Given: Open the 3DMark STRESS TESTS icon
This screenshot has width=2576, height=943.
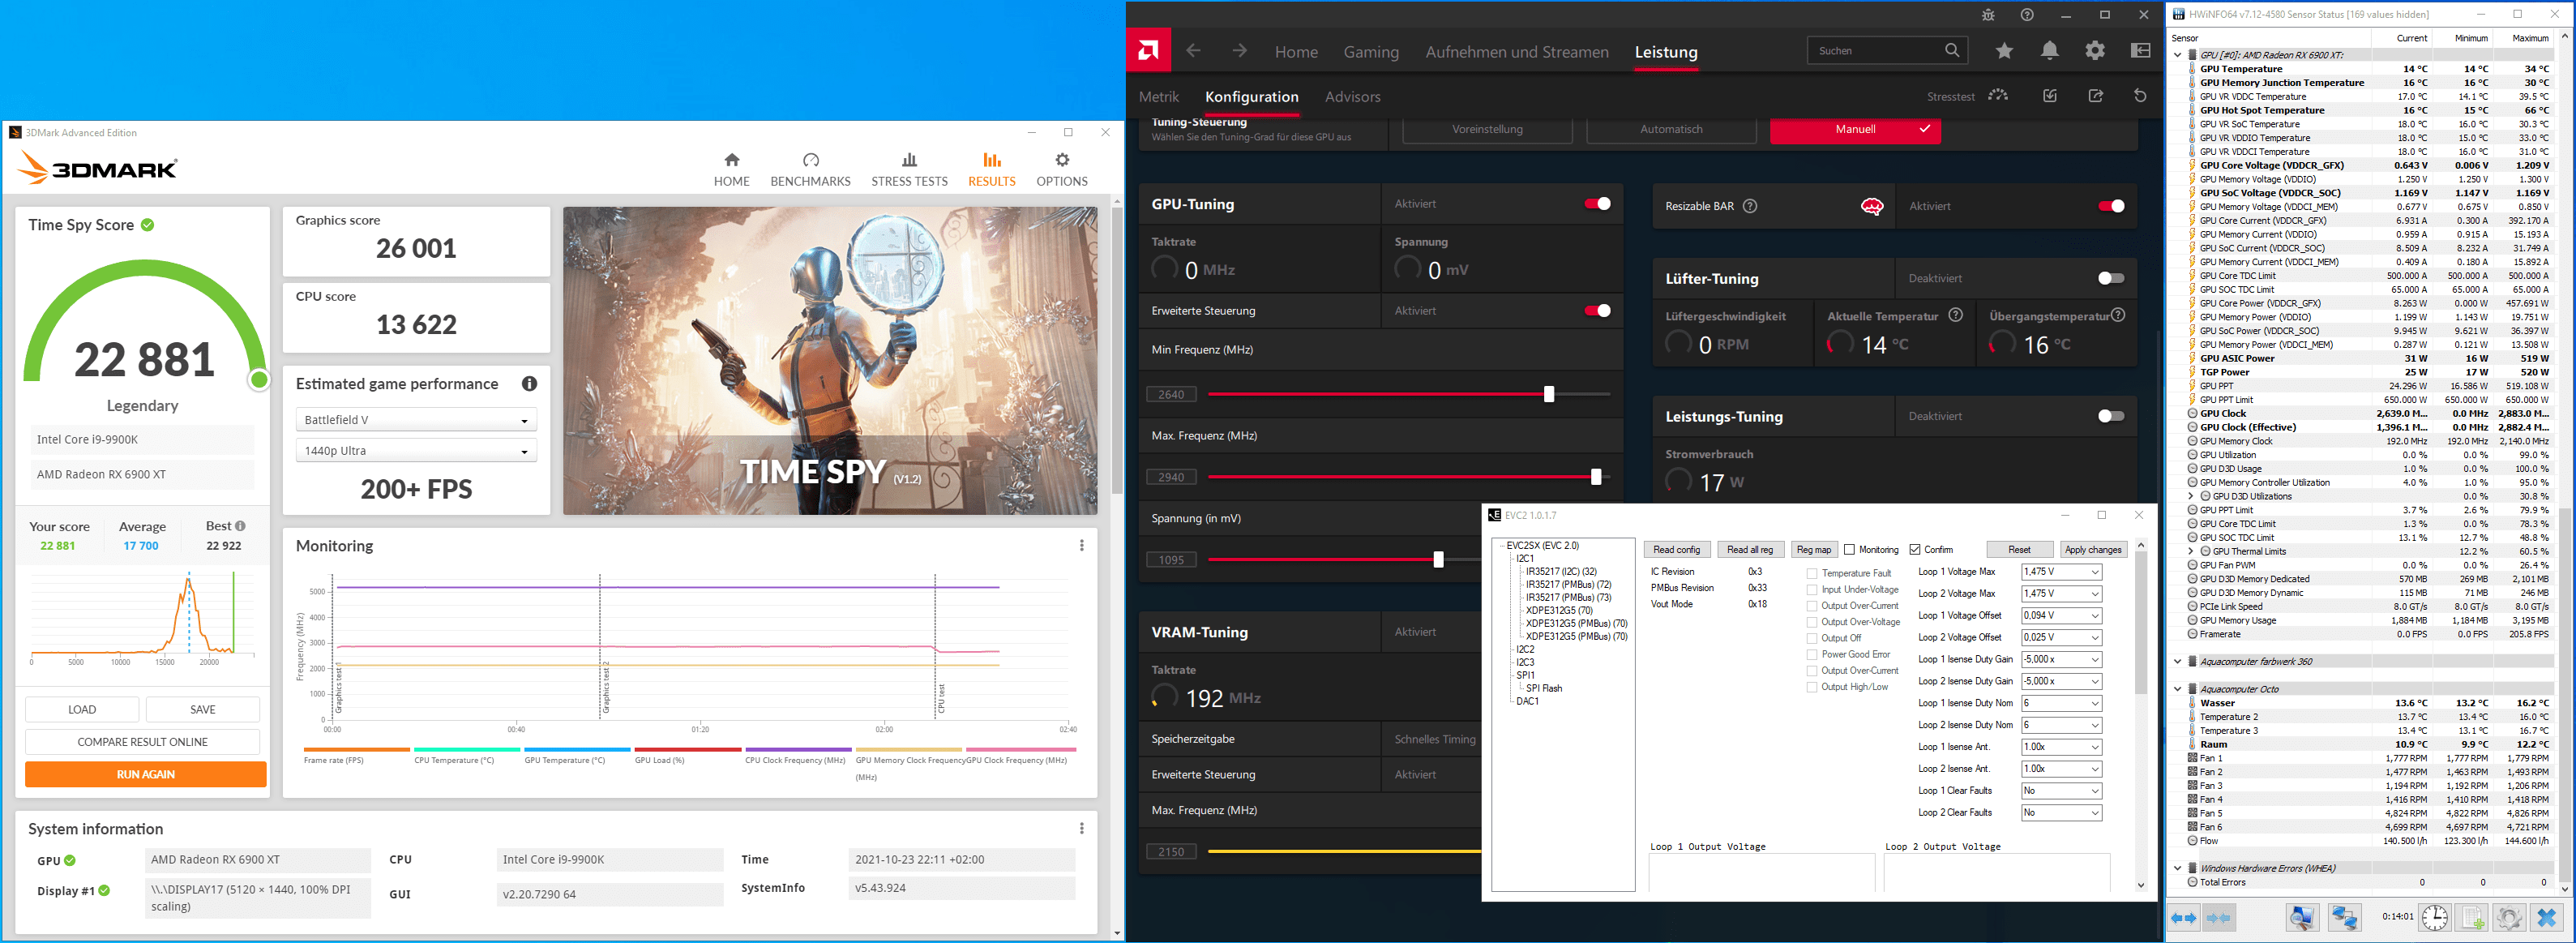Looking at the screenshot, I should [909, 160].
